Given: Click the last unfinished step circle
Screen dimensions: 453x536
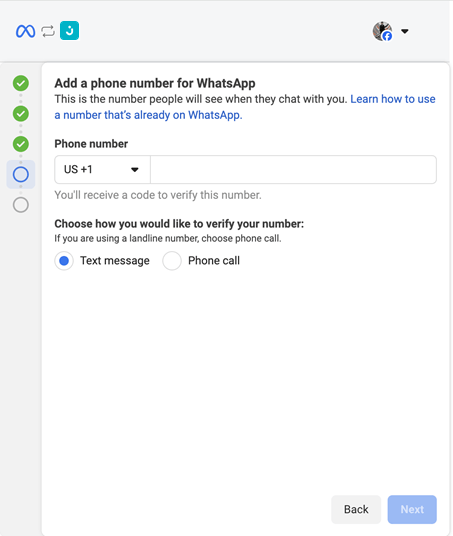Looking at the screenshot, I should pos(21,205).
